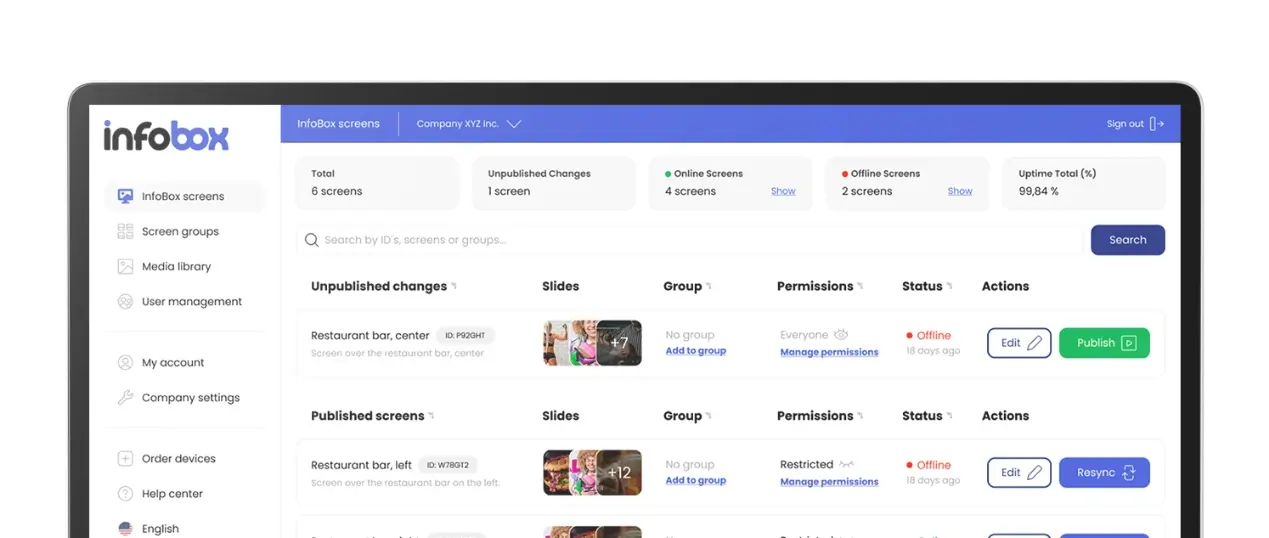Show online screens list
The height and width of the screenshot is (538, 1269).
pyautogui.click(x=783, y=191)
